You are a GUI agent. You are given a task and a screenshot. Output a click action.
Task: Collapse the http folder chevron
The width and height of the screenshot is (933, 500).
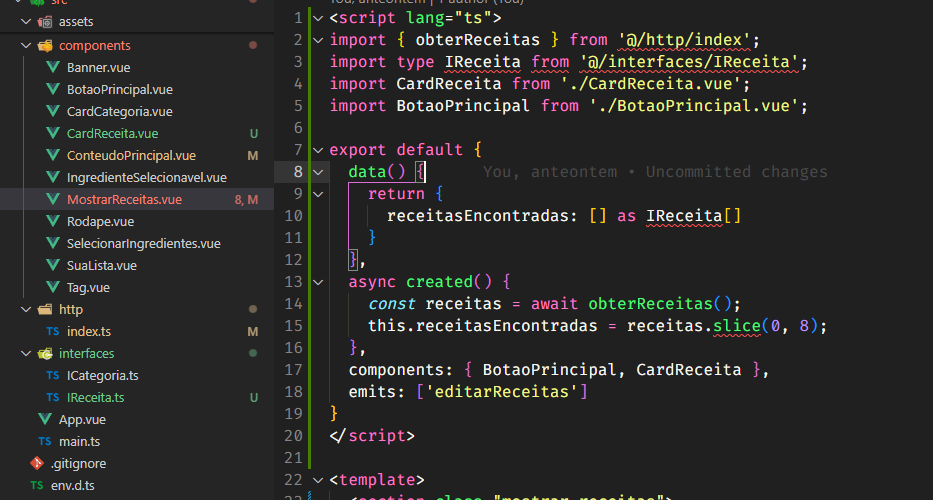click(x=26, y=310)
